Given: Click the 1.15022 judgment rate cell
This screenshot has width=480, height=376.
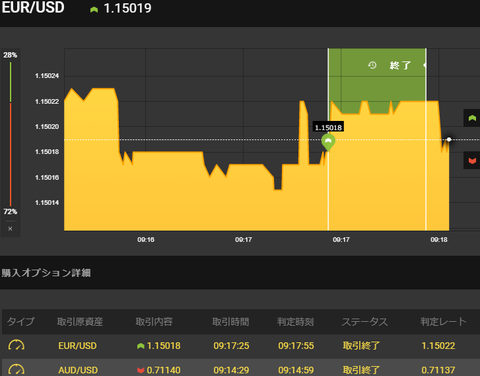Looking at the screenshot, I should point(438,346).
